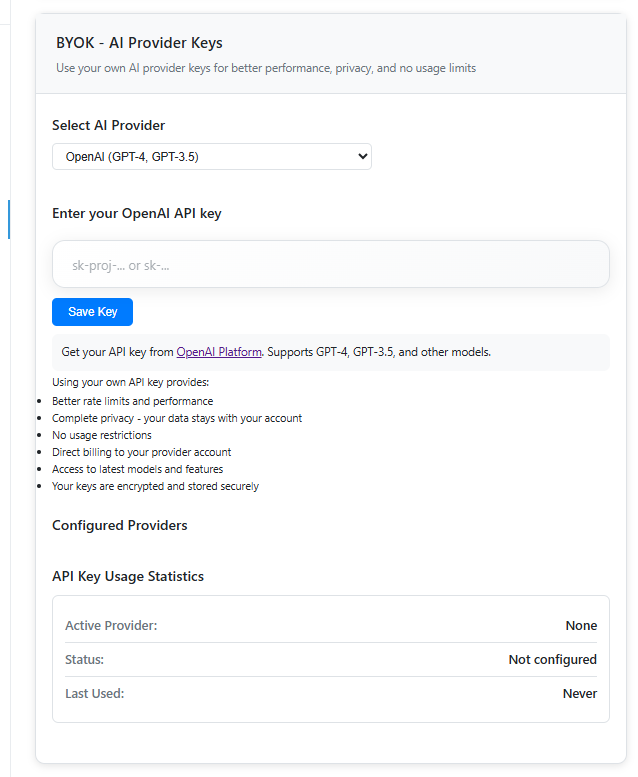Click the keys encrypted and stored securely bullet
This screenshot has height=777, width=638.
[155, 486]
